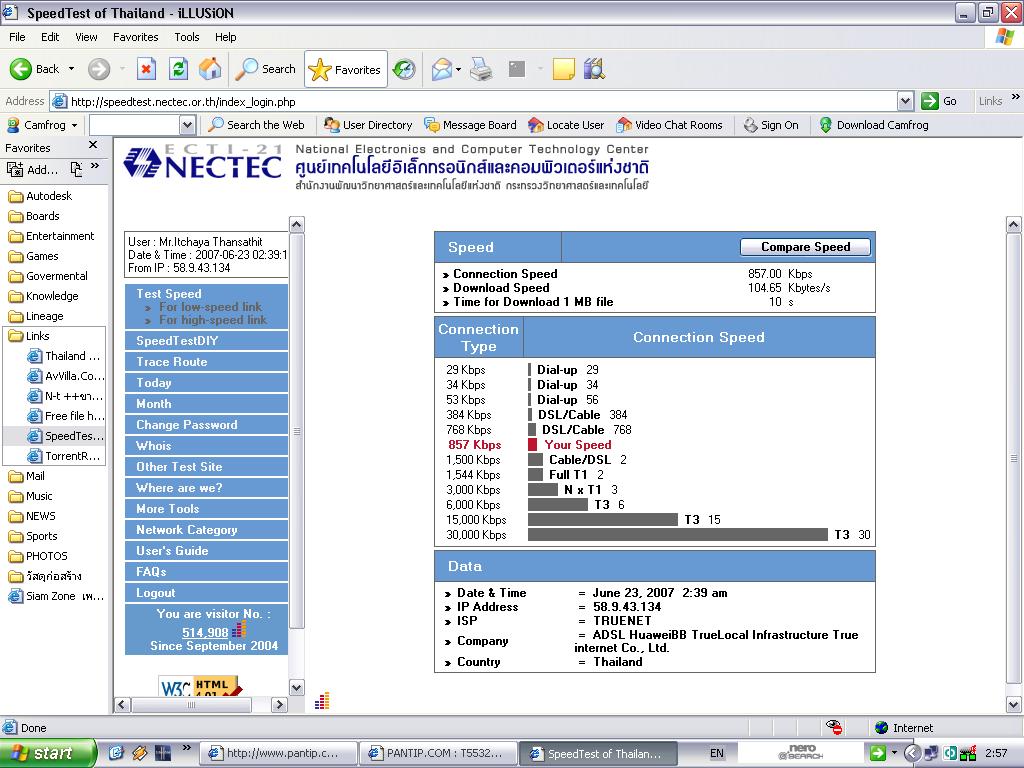Click Logout in the sidebar menu
The height and width of the screenshot is (768, 1024).
[206, 593]
